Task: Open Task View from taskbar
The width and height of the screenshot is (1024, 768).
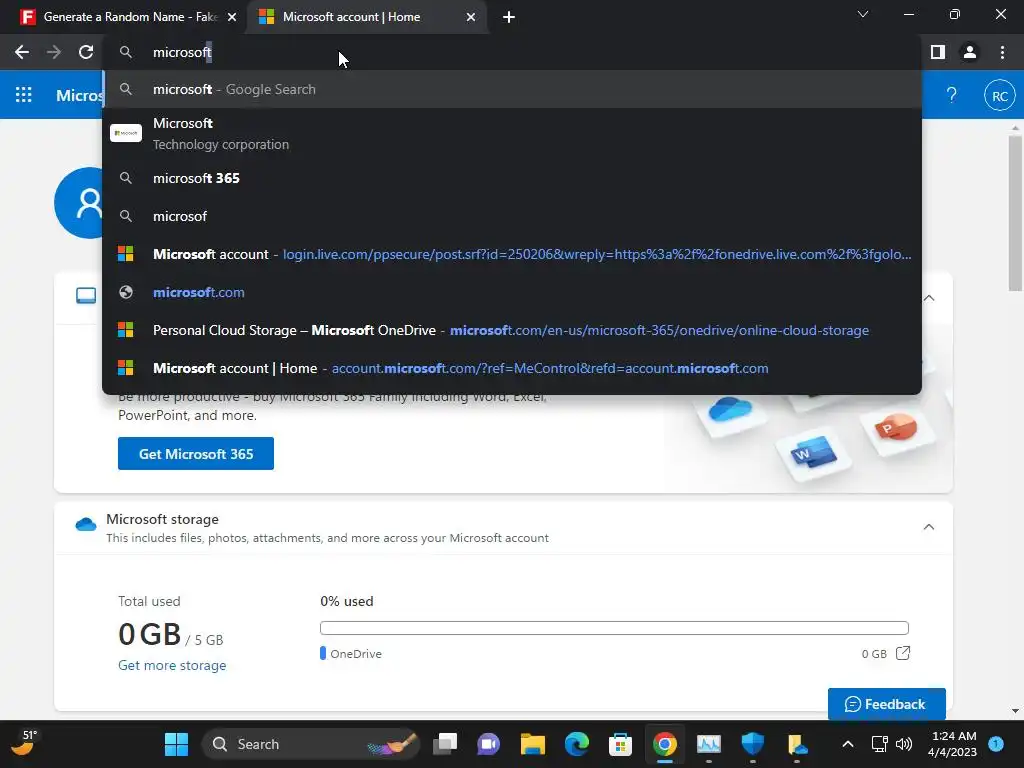Action: pos(445,744)
